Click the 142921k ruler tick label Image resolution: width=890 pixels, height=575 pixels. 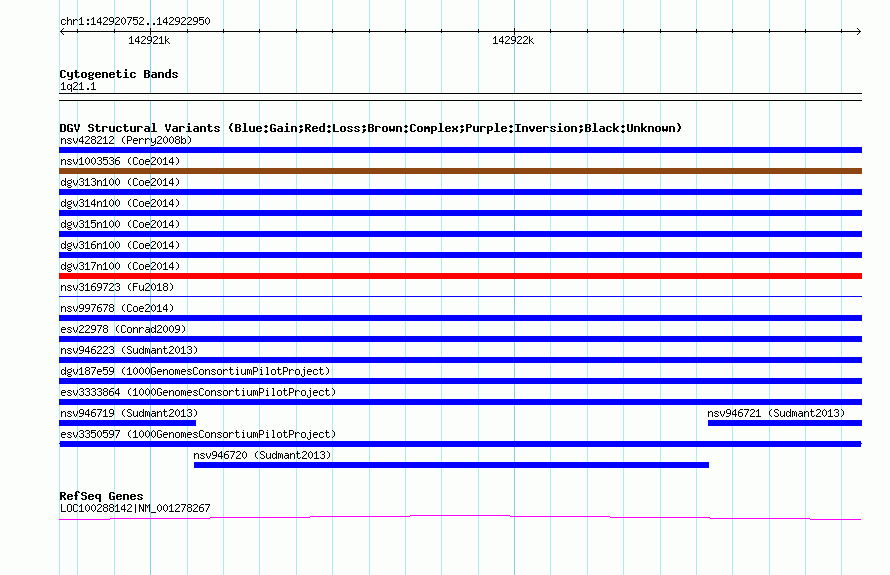click(149, 40)
